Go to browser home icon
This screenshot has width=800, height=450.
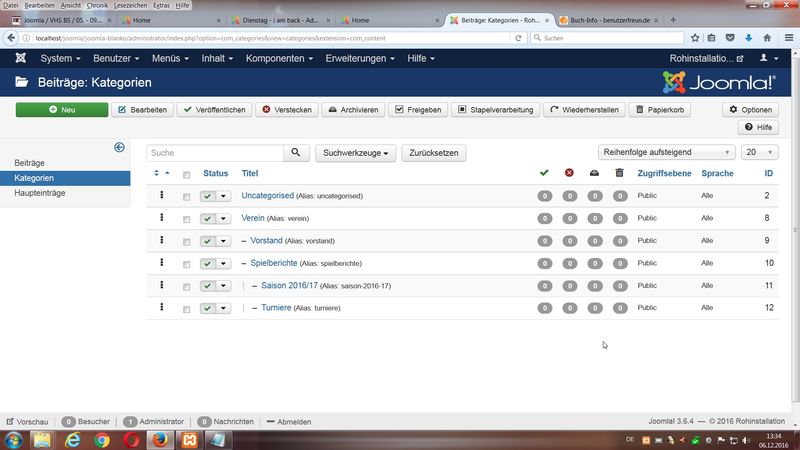coord(767,38)
